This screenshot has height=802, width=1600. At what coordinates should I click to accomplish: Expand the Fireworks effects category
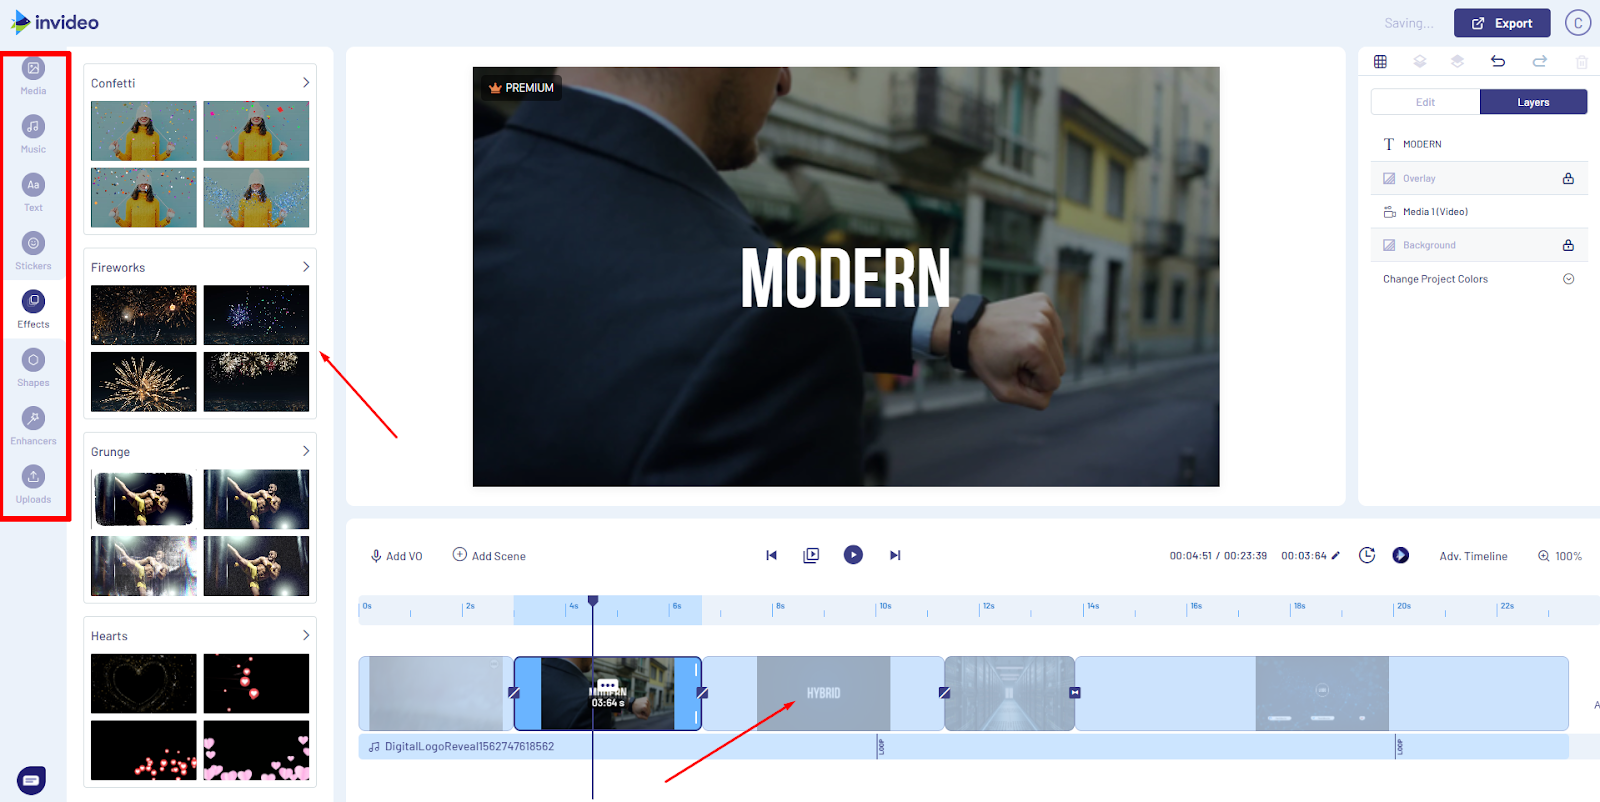click(306, 267)
